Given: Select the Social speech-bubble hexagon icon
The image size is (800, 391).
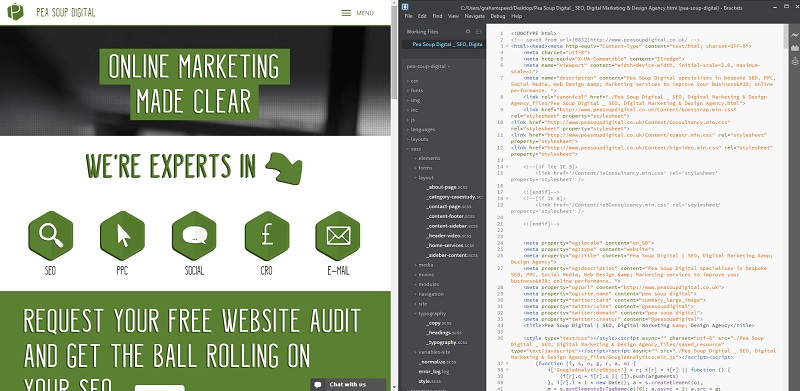Looking at the screenshot, I should (x=194, y=235).
